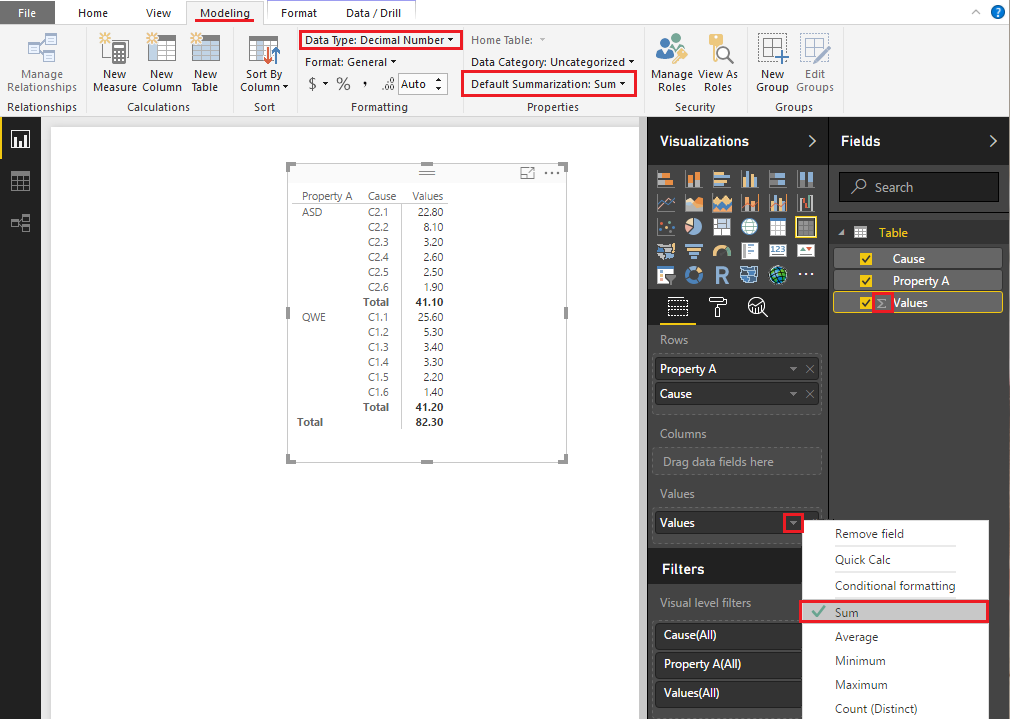Choose the donut chart visualization

pos(694,275)
